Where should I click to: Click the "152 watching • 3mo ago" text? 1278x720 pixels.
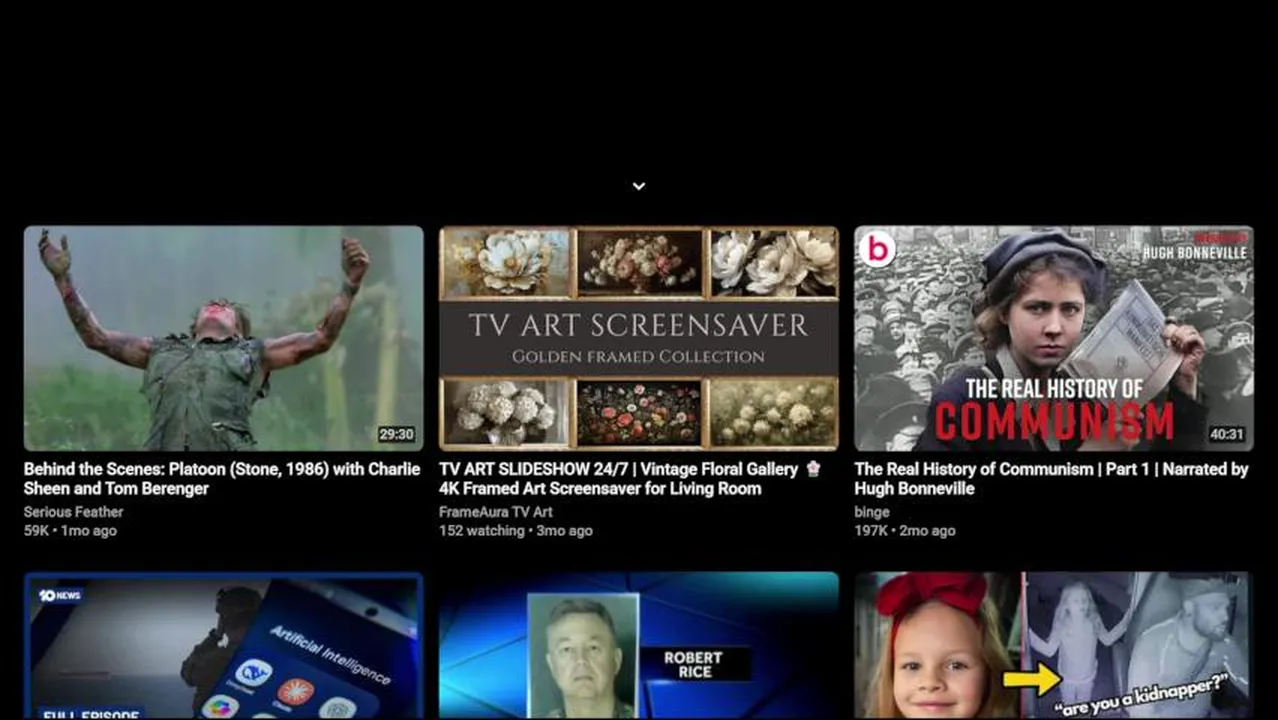click(516, 531)
